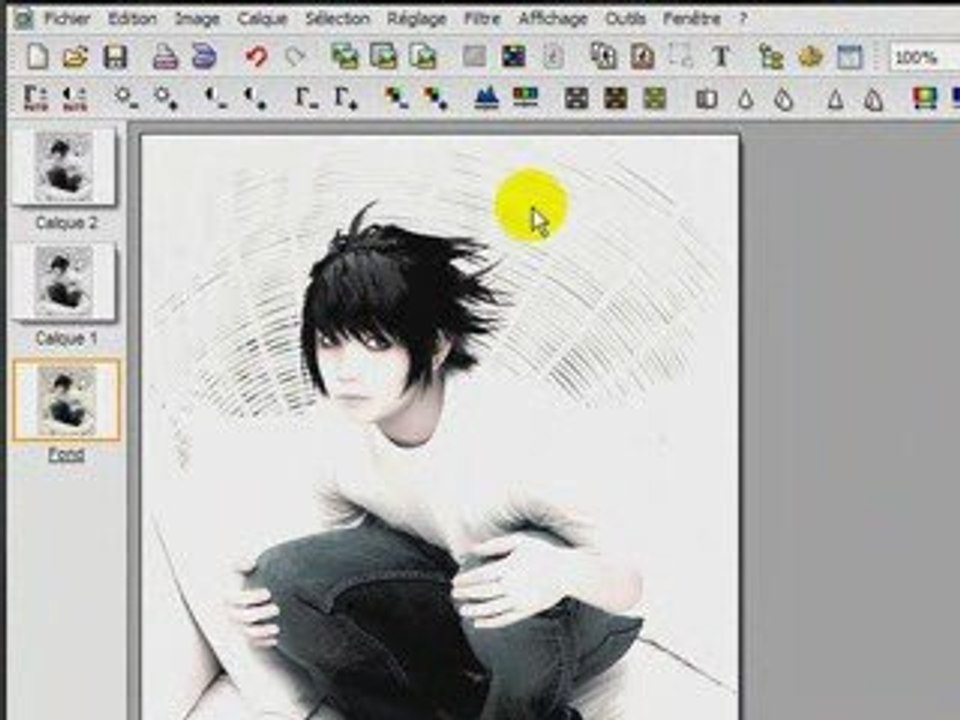
Task: Open the hue variation rainbow icon
Action: [x=924, y=98]
